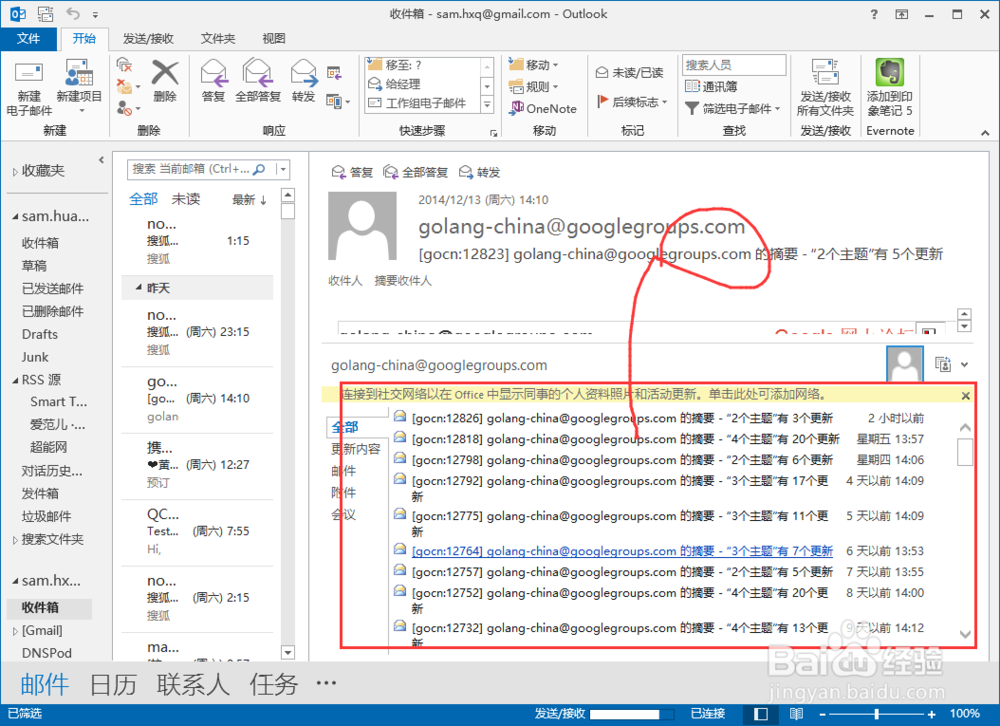Collapse the People pane via the arrow
Viewport: 1000px width, 726px height.
[964, 365]
